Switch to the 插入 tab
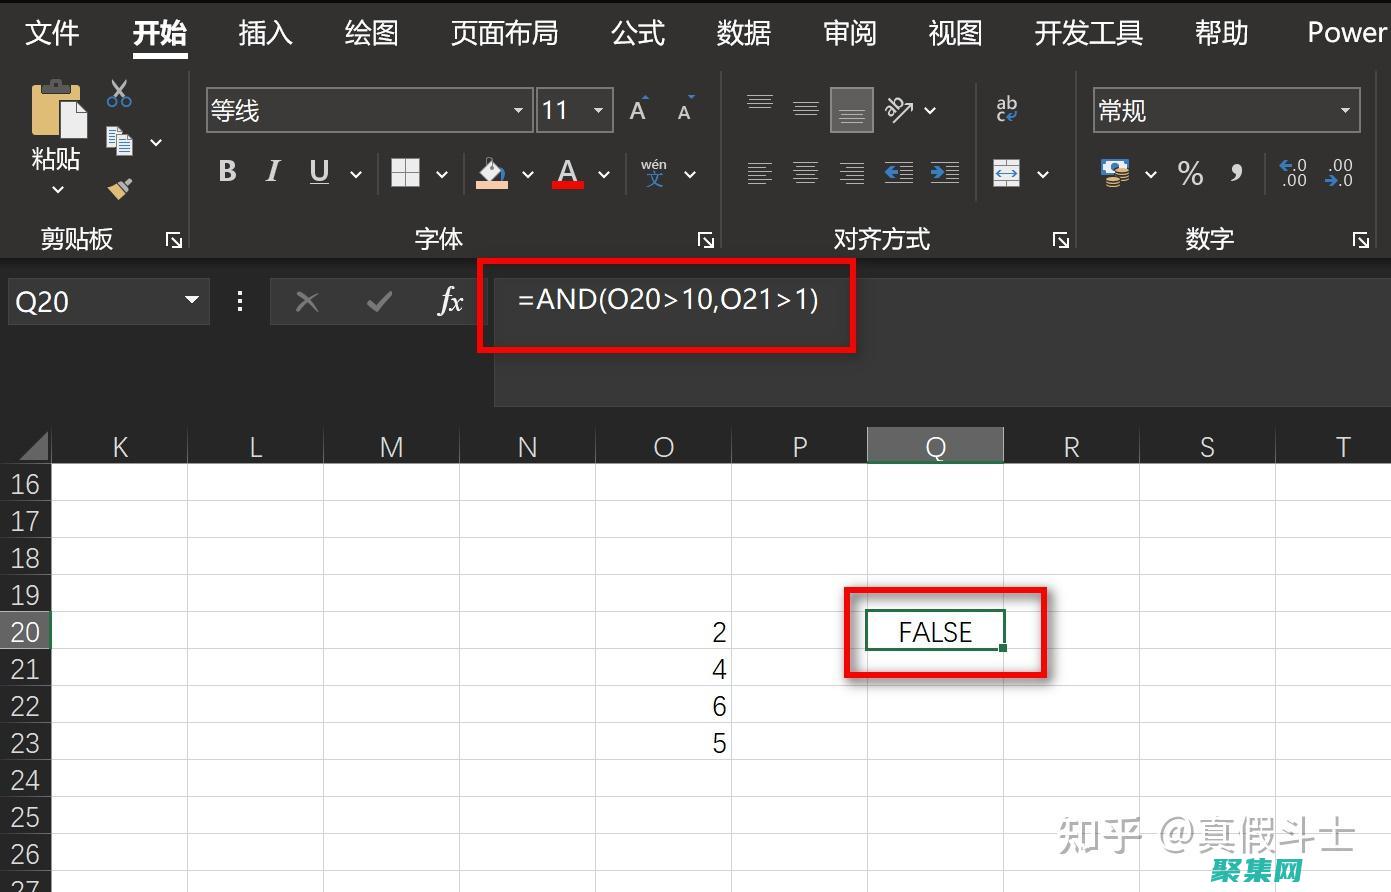Viewport: 1391px width, 892px height. pyautogui.click(x=265, y=33)
